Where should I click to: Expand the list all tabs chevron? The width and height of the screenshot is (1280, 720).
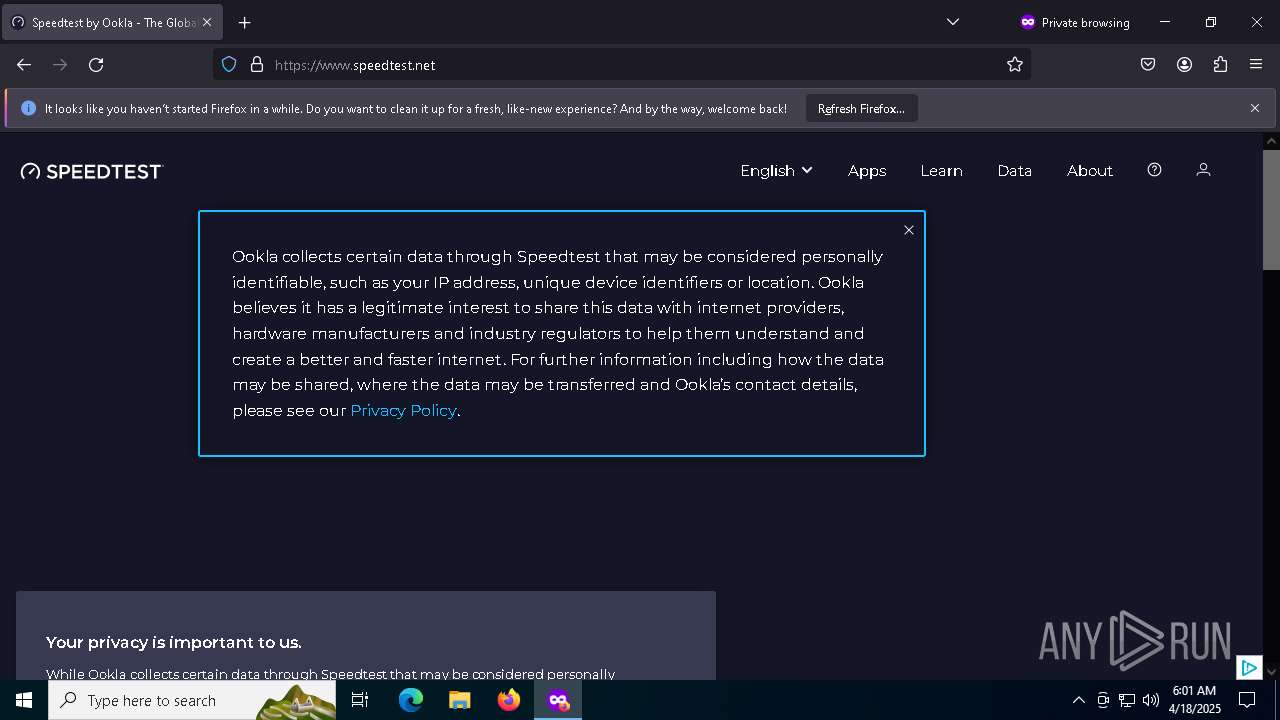(953, 22)
